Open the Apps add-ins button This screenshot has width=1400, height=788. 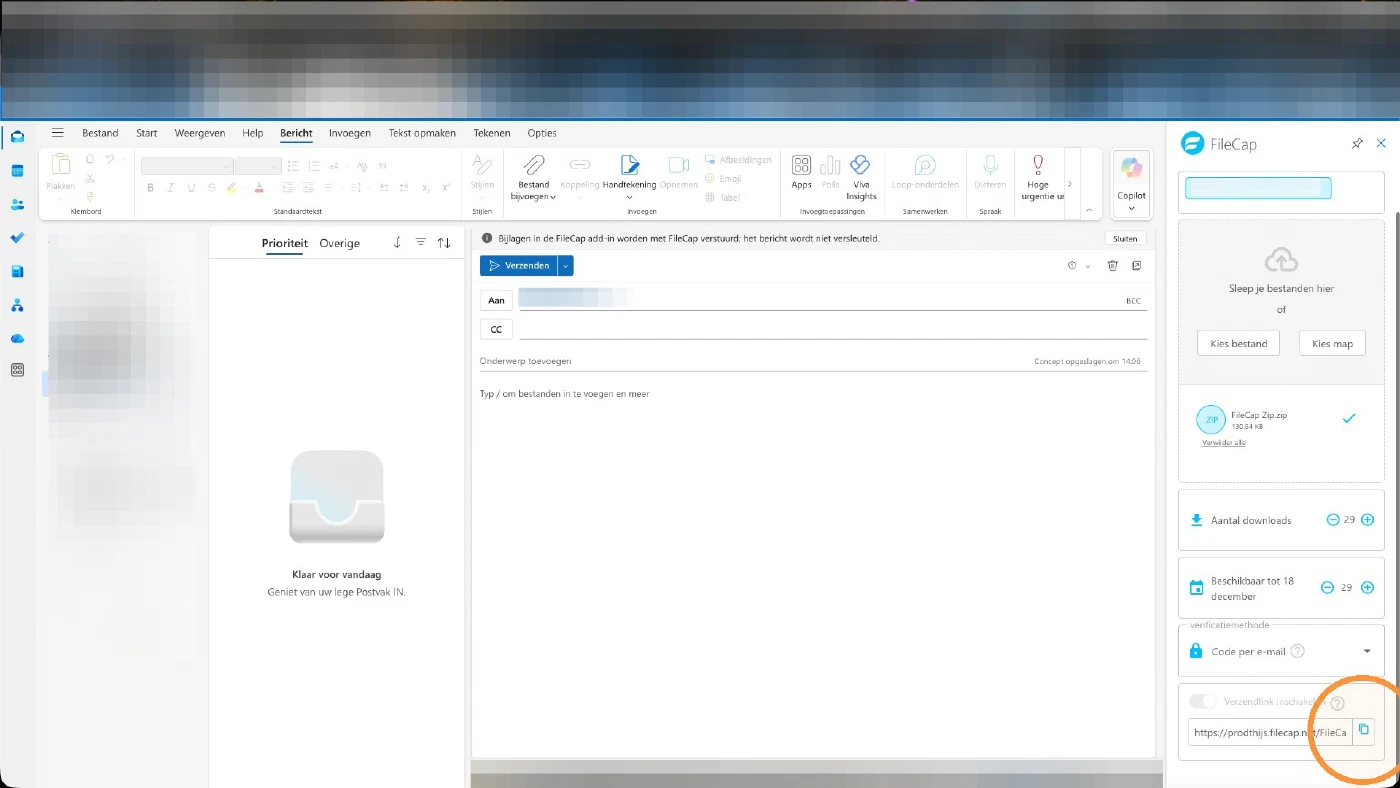pos(801,172)
